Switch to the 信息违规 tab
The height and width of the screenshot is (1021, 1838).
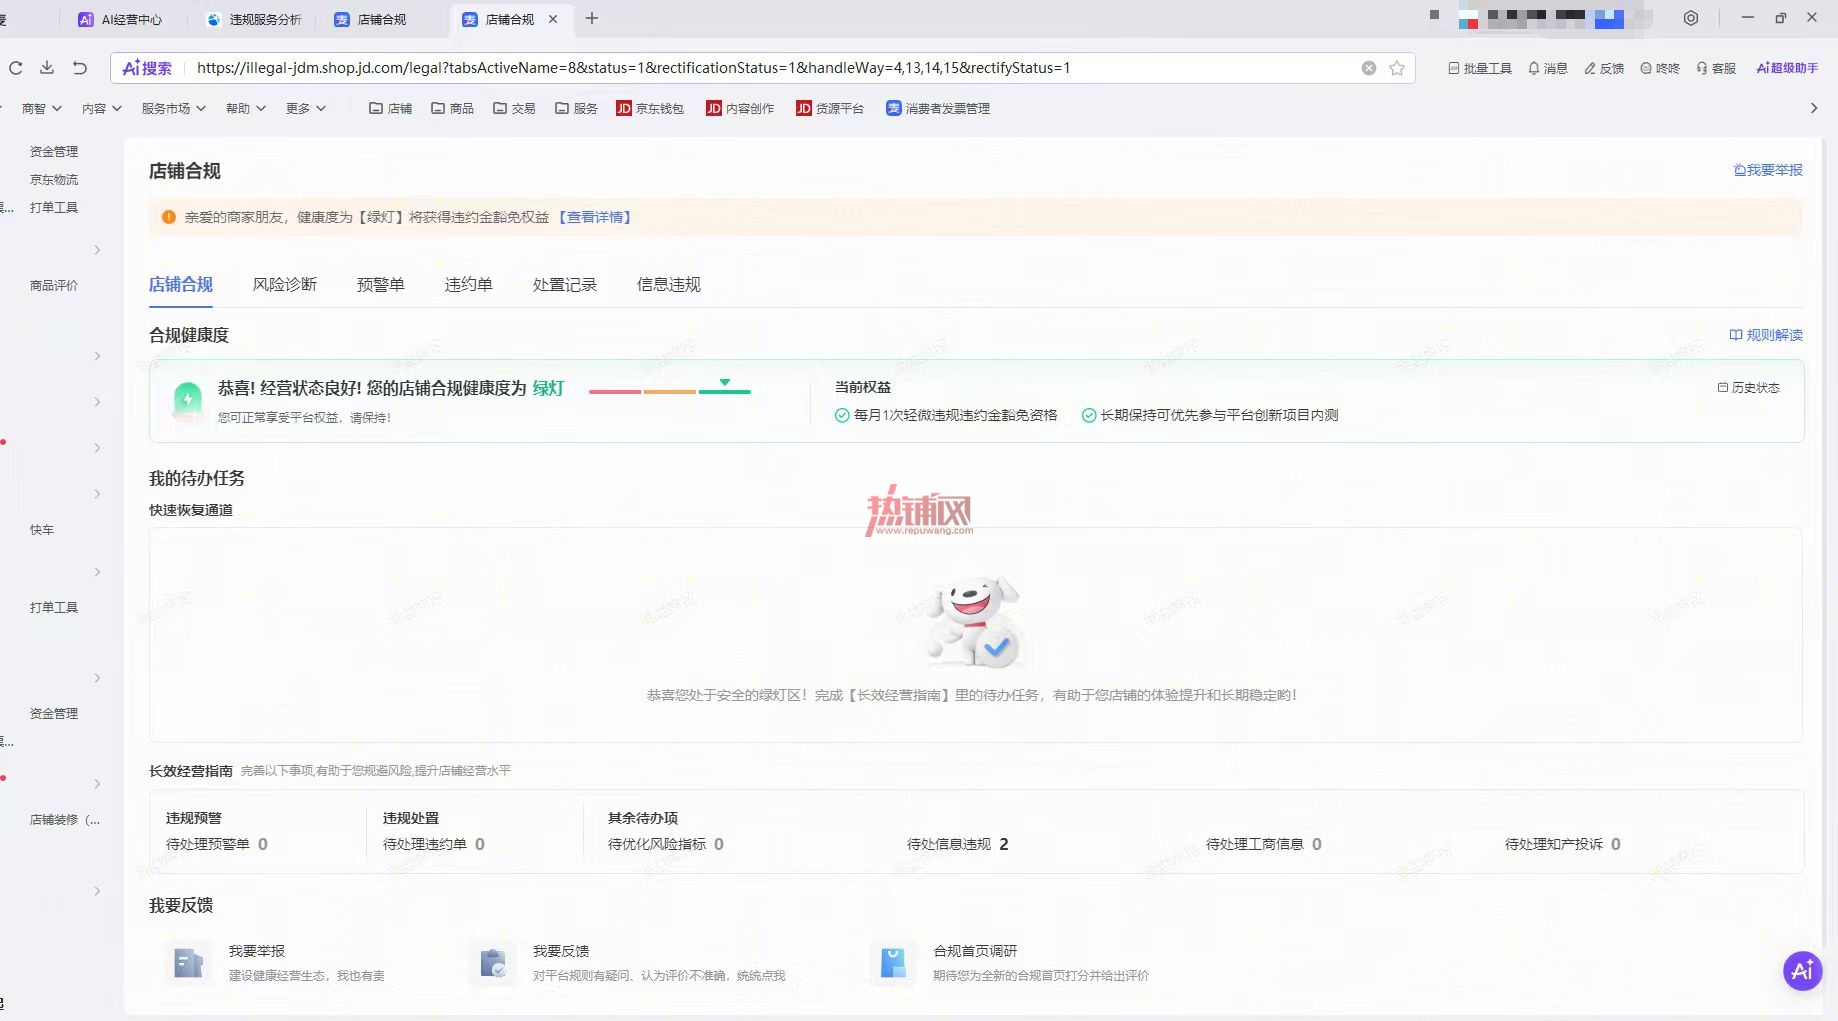point(669,285)
